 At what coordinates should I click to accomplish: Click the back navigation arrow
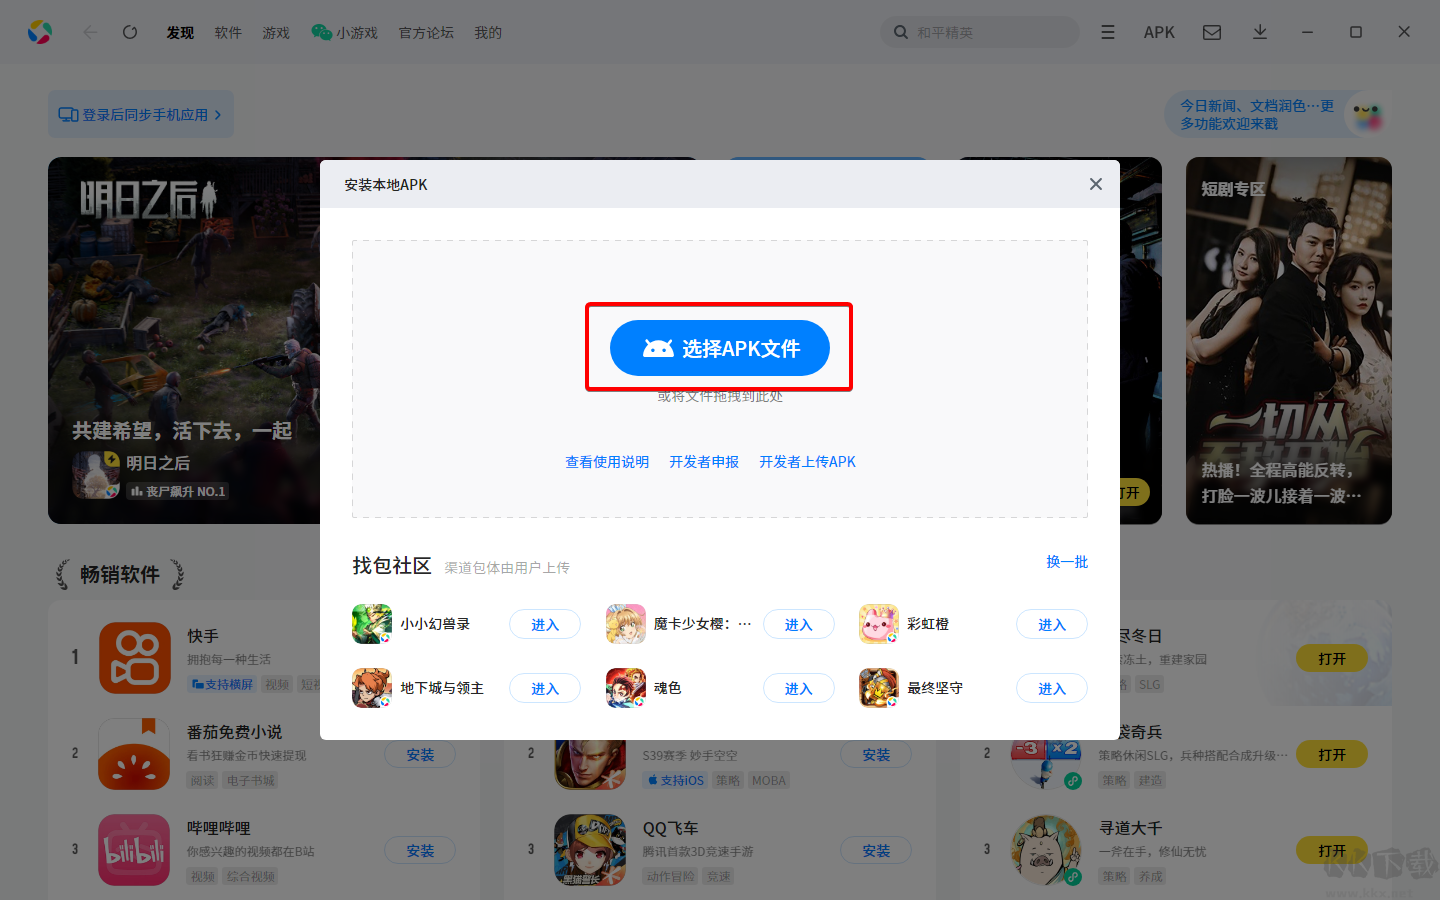point(90,32)
